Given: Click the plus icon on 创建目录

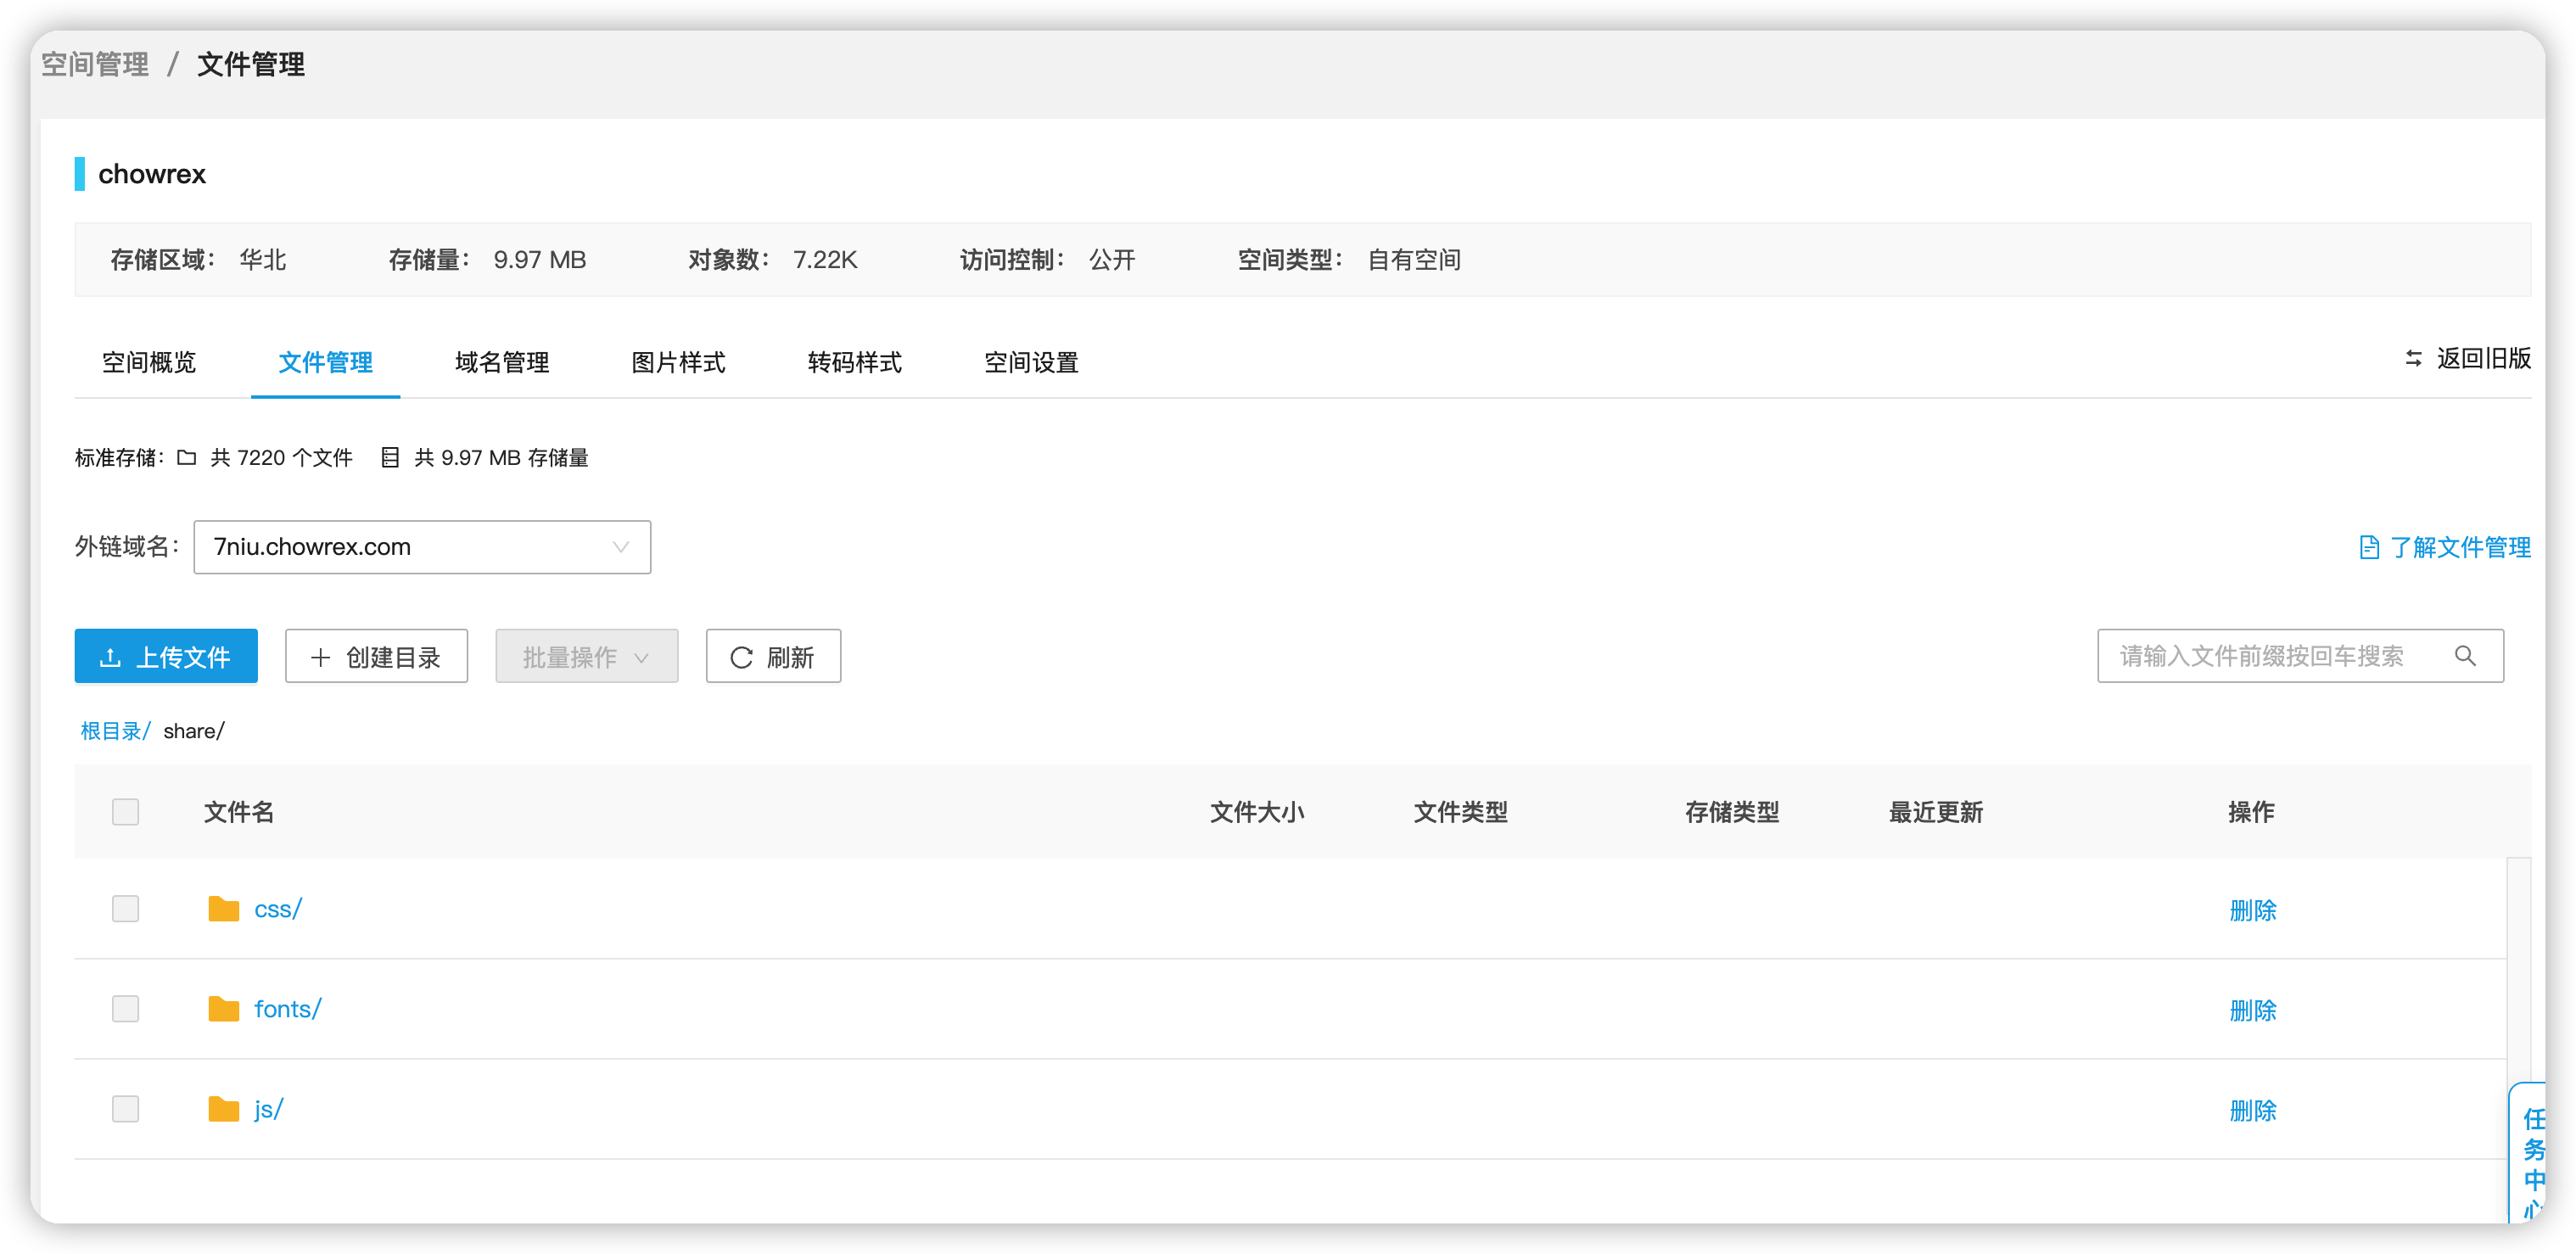Looking at the screenshot, I should pyautogui.click(x=320, y=657).
